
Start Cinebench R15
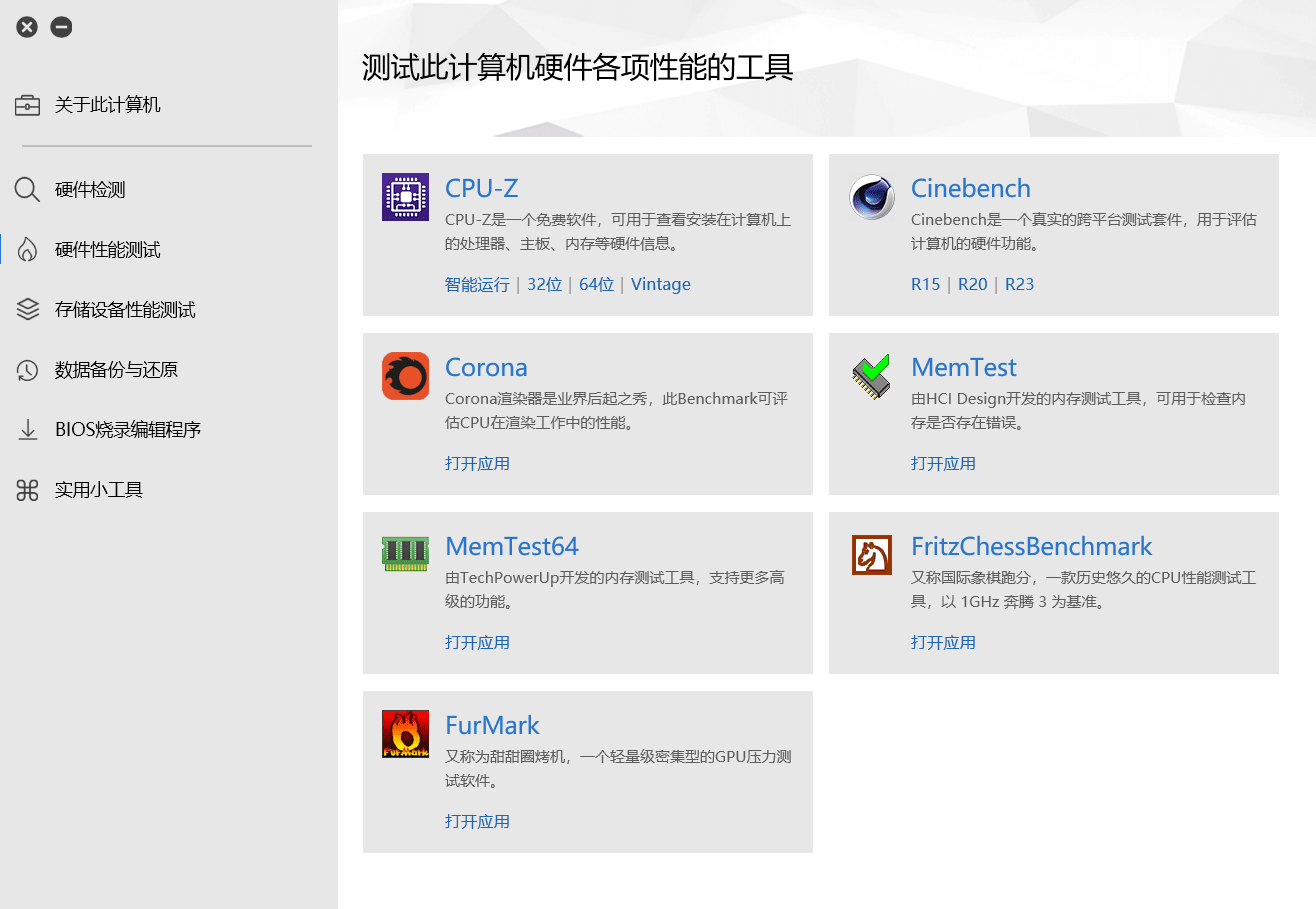click(x=926, y=284)
